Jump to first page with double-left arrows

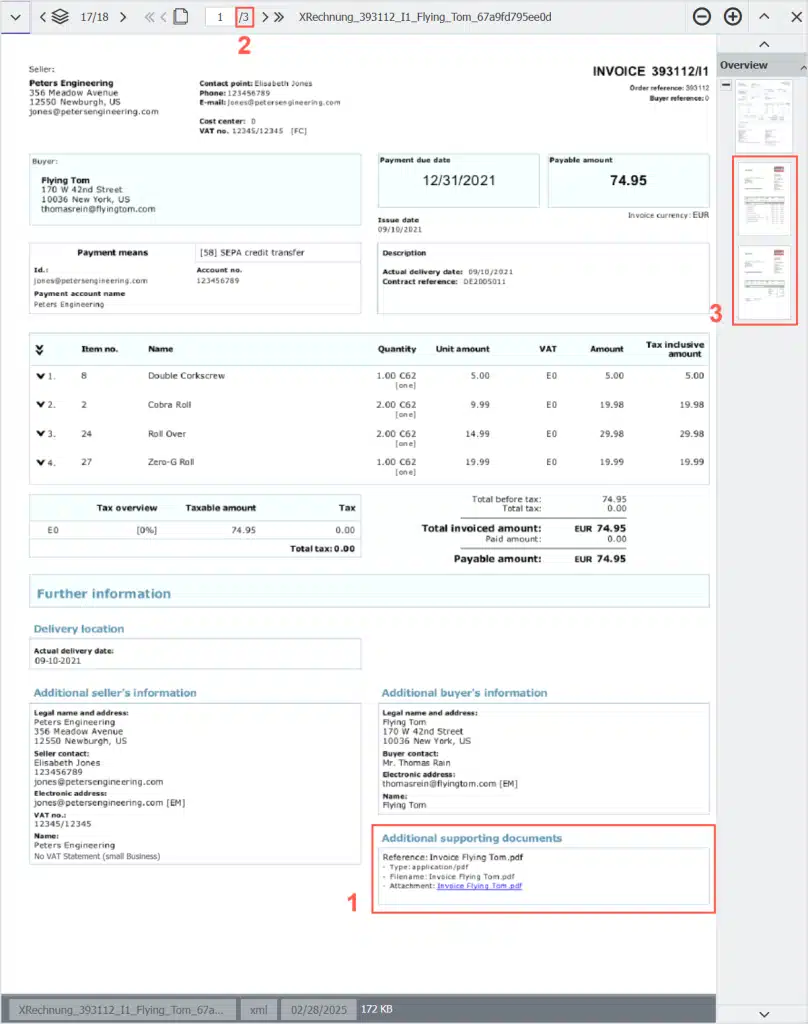149,17
